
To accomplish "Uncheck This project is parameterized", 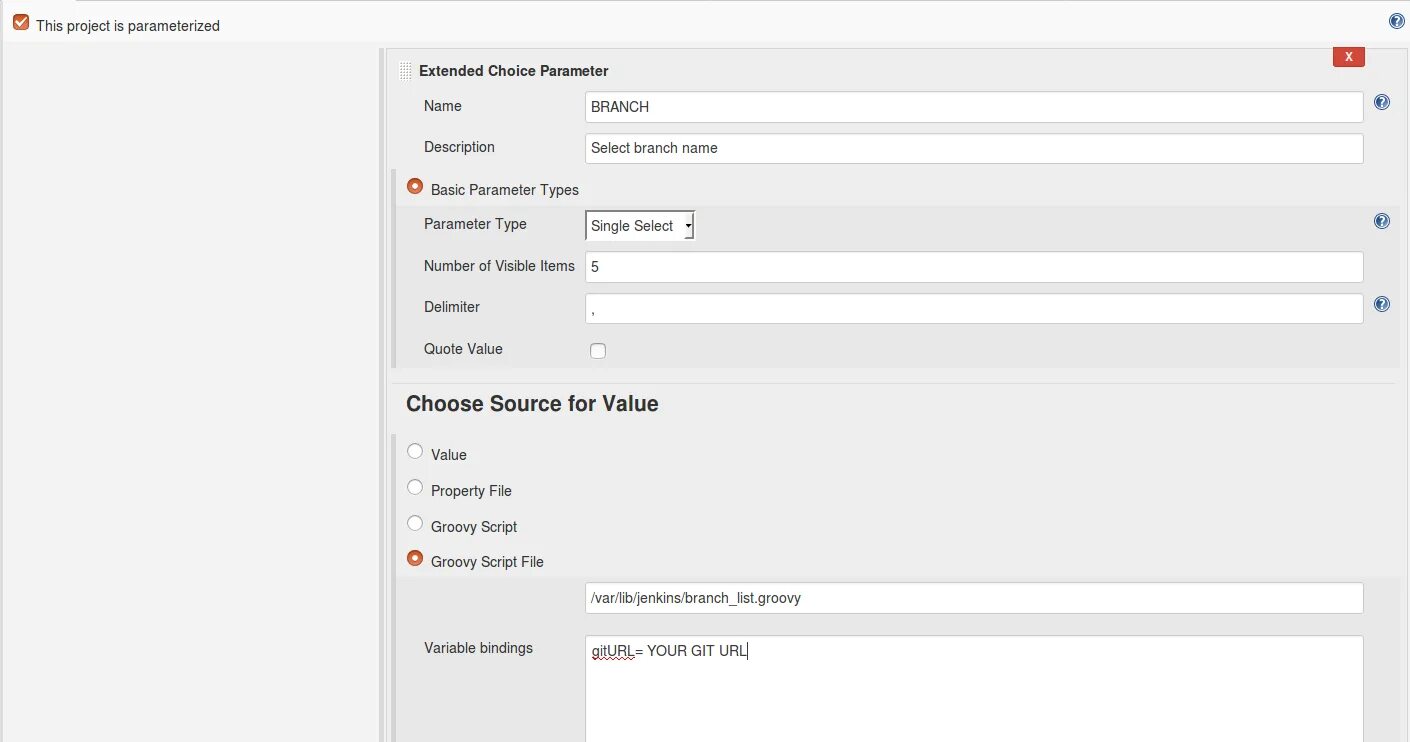I will pos(21,22).
